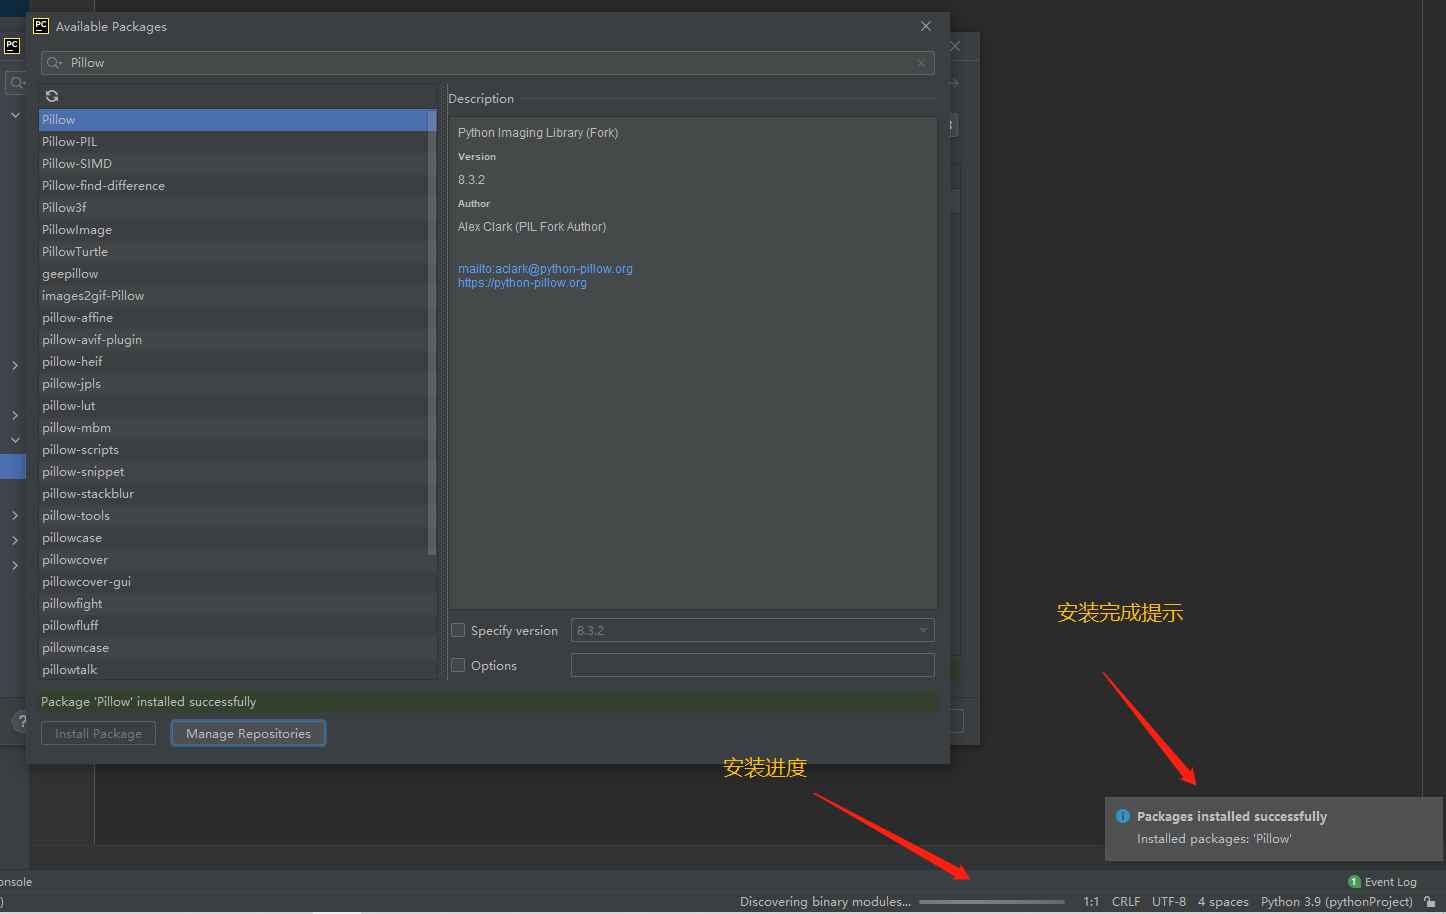Click the reload package list icon
The image size is (1446, 914).
tap(52, 96)
